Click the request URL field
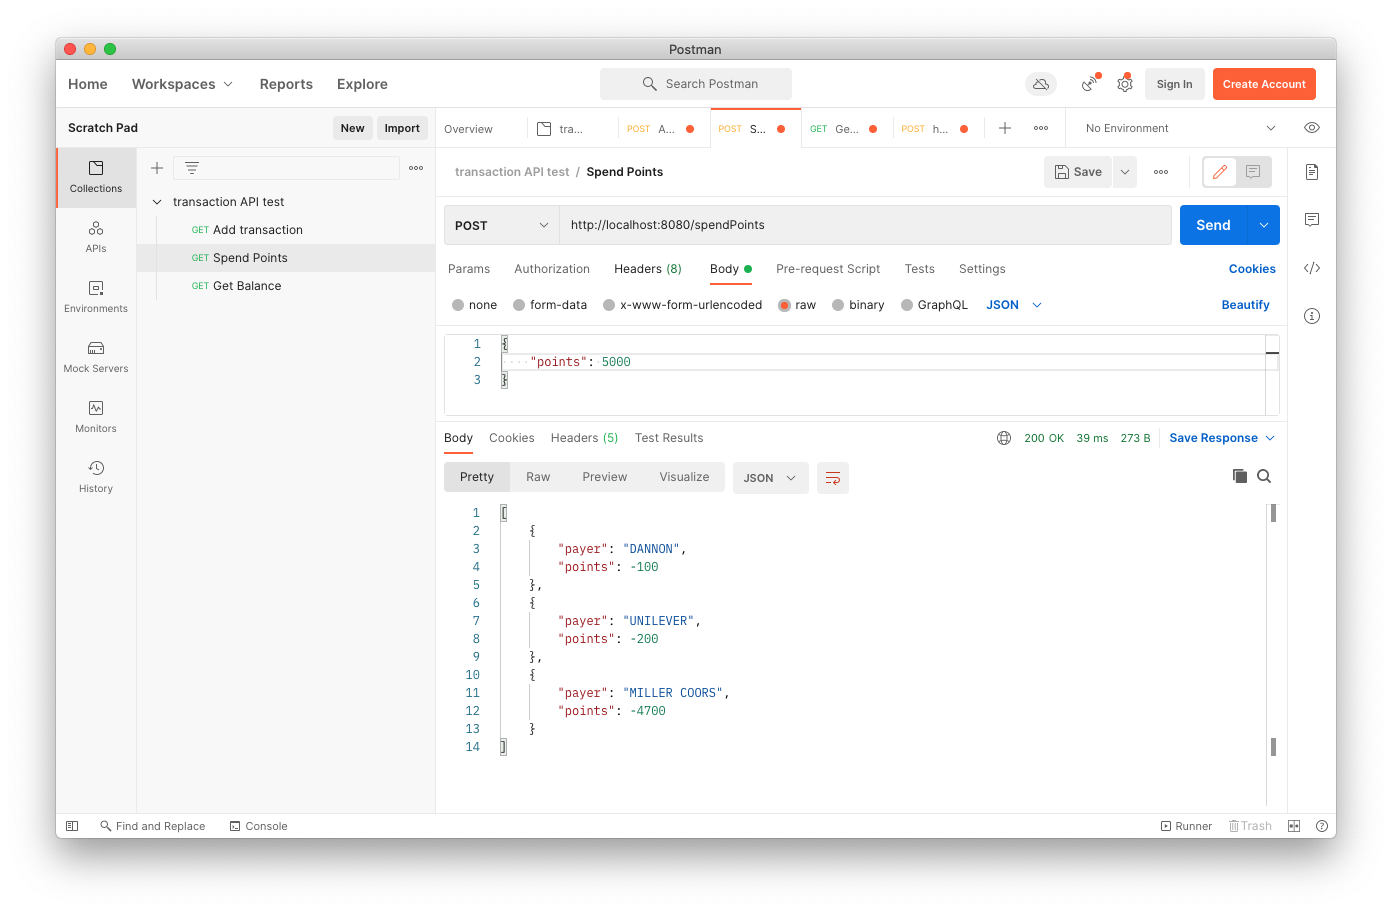 pos(865,225)
